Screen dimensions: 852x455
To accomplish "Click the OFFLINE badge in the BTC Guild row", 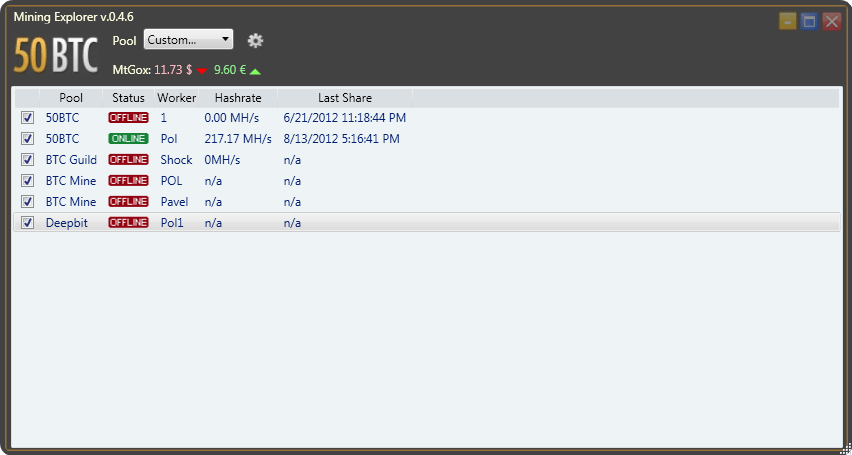I will tap(128, 160).
